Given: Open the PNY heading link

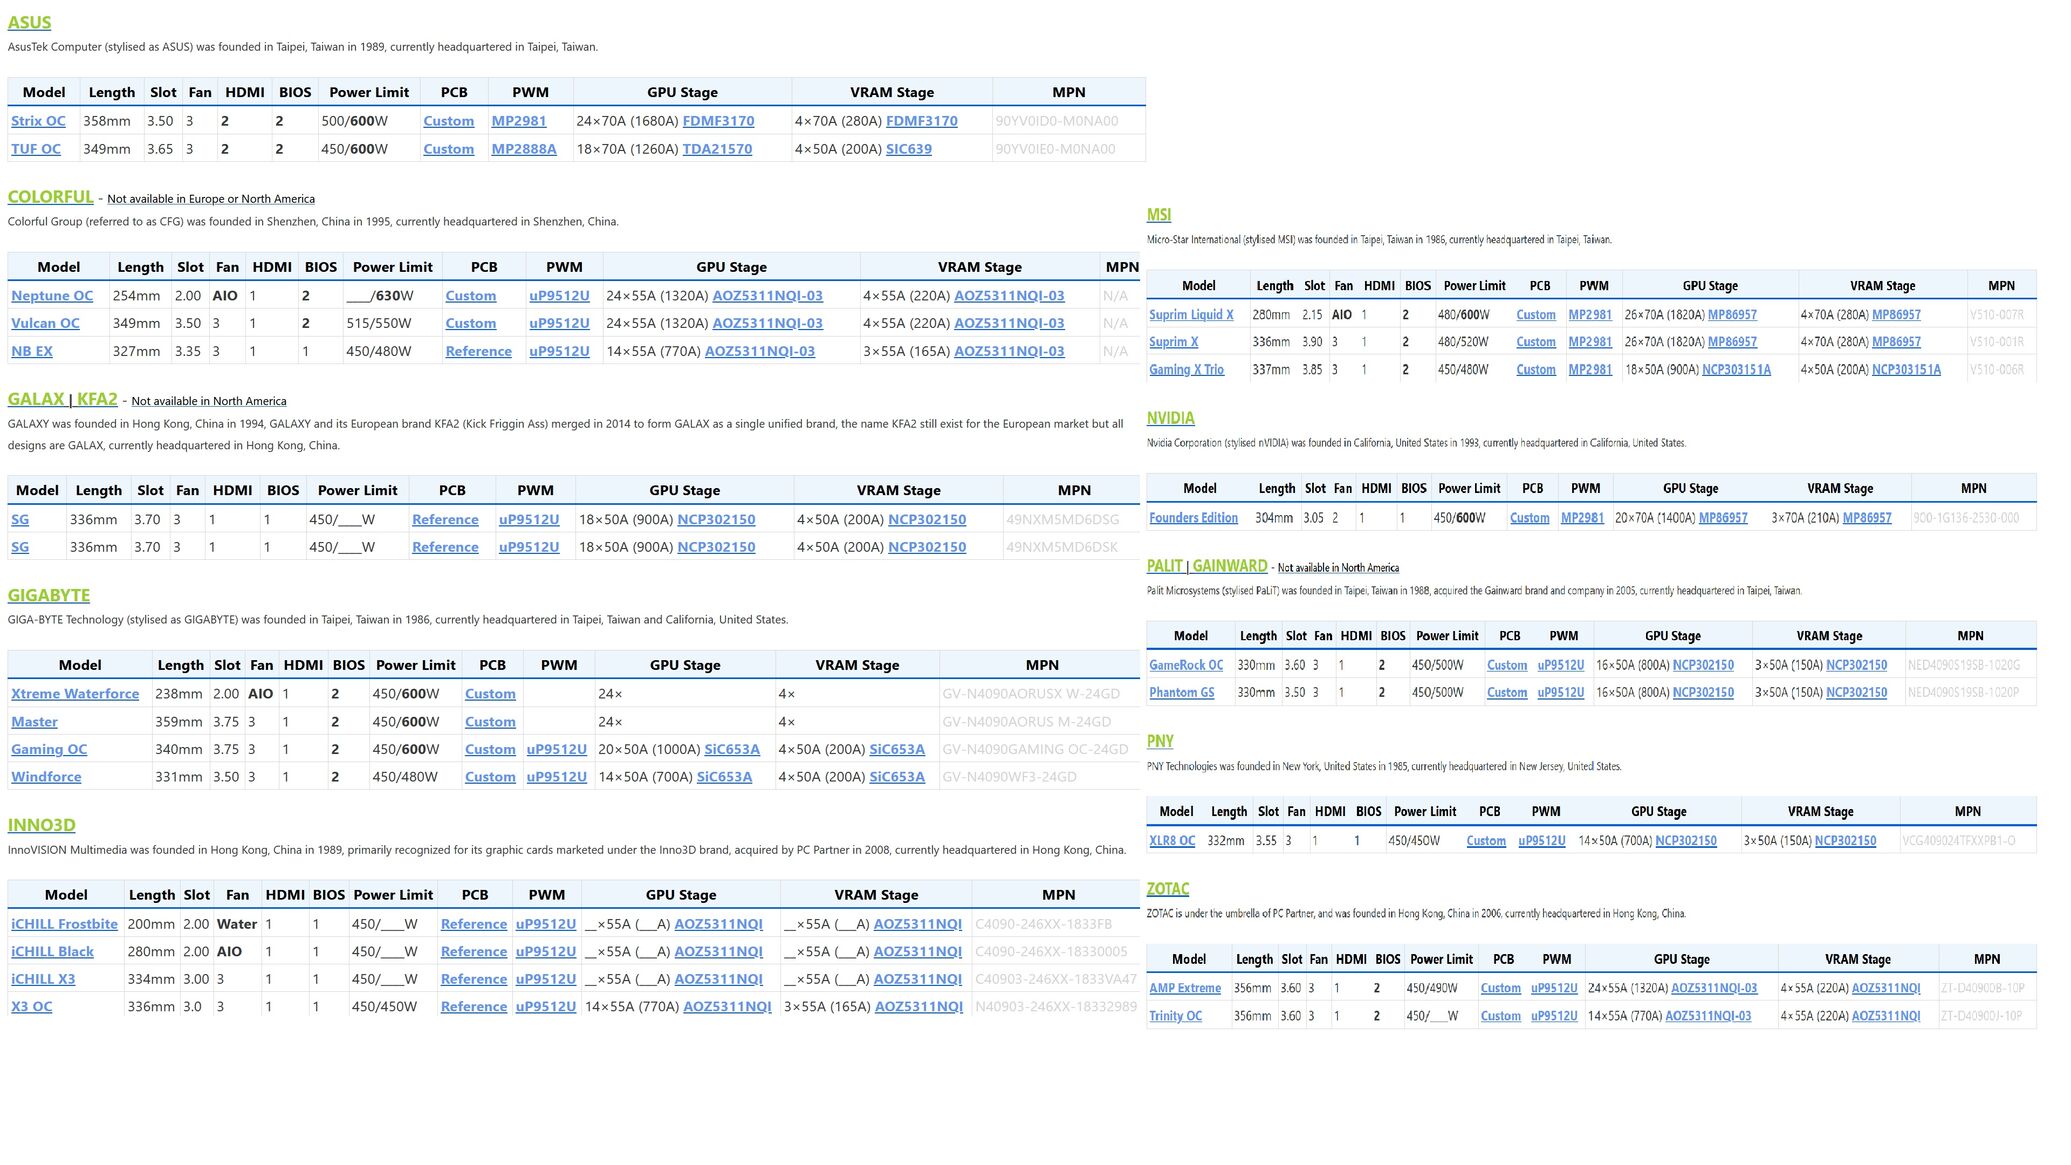Looking at the screenshot, I should pos(1160,741).
